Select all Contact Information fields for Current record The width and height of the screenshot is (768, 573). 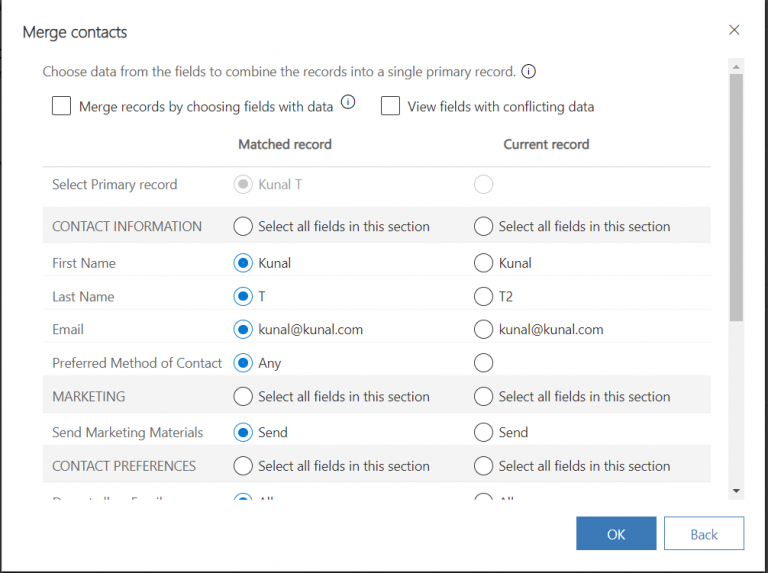[x=483, y=226]
